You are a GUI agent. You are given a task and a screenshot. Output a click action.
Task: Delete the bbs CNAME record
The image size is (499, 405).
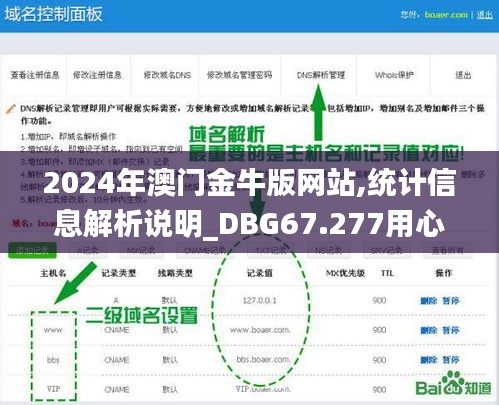[429, 360]
